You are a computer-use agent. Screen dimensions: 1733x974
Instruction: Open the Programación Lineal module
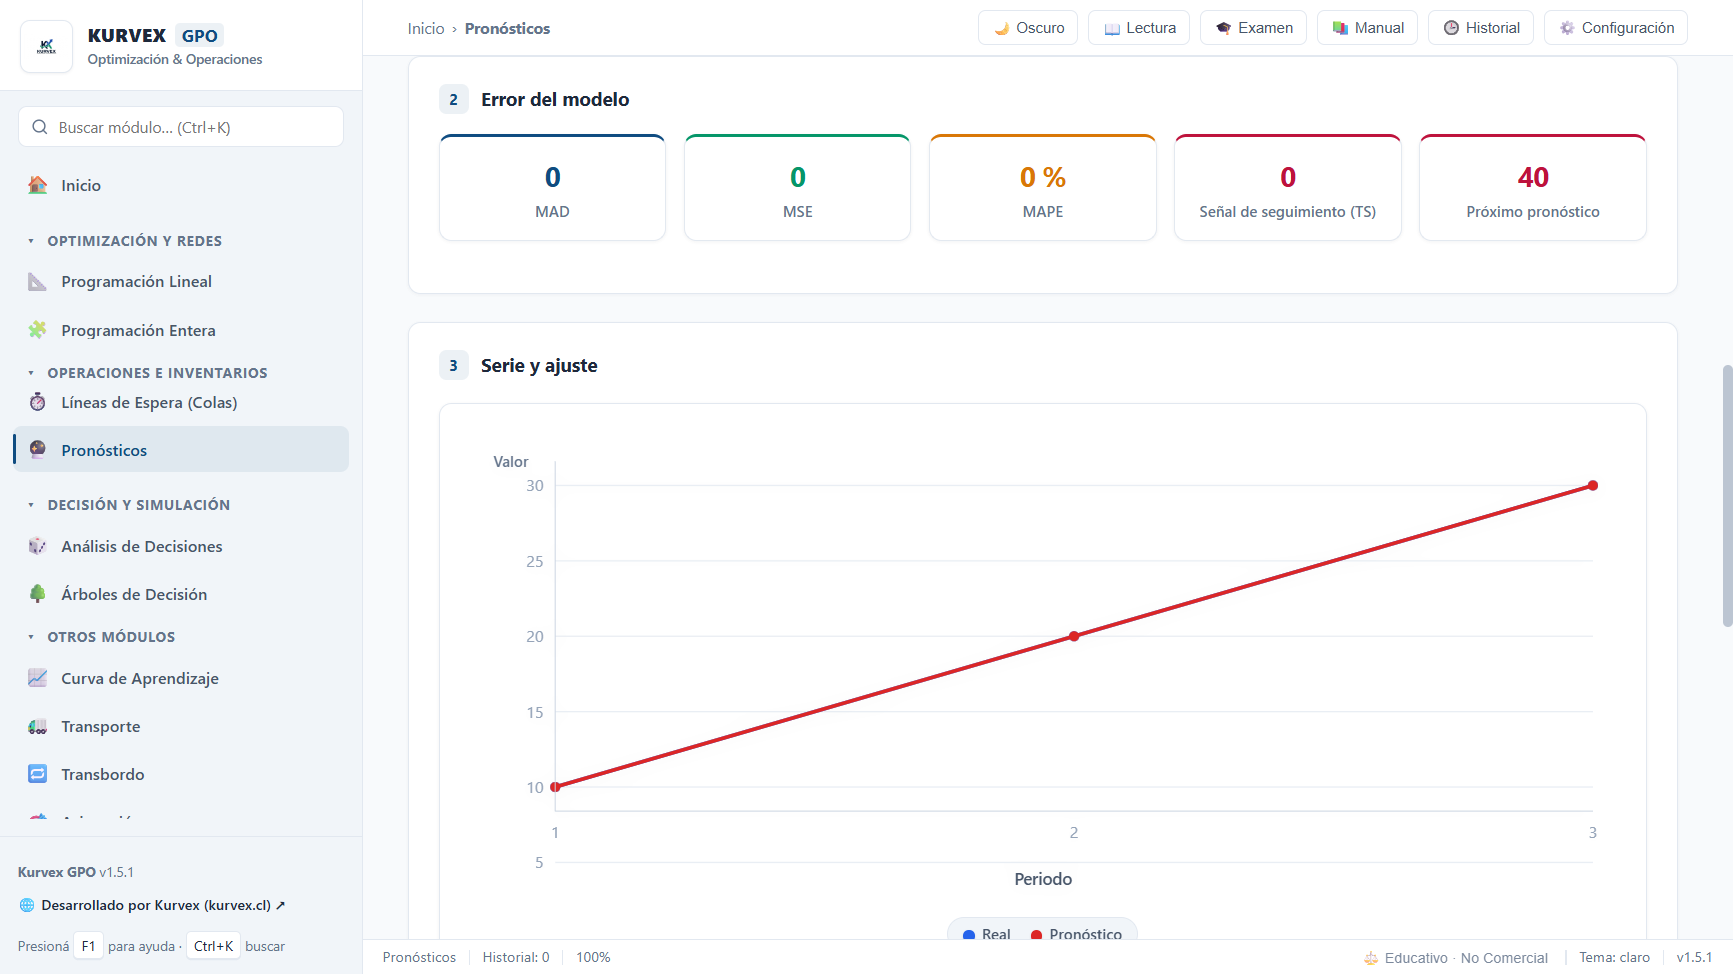coord(181,282)
